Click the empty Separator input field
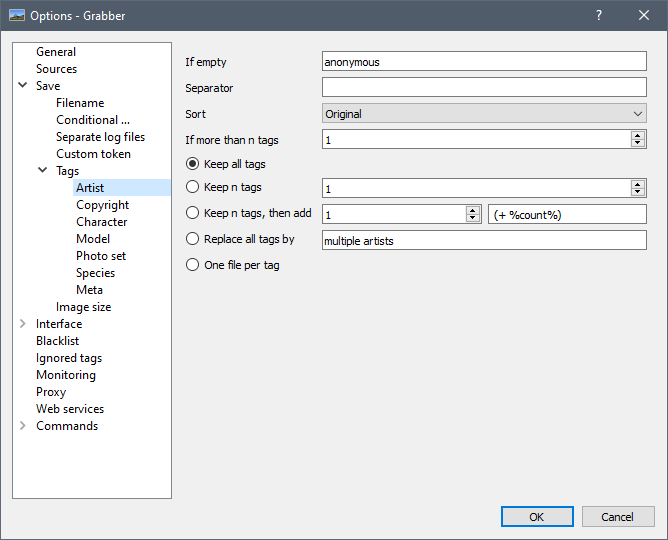The height and width of the screenshot is (540, 668). (484, 88)
